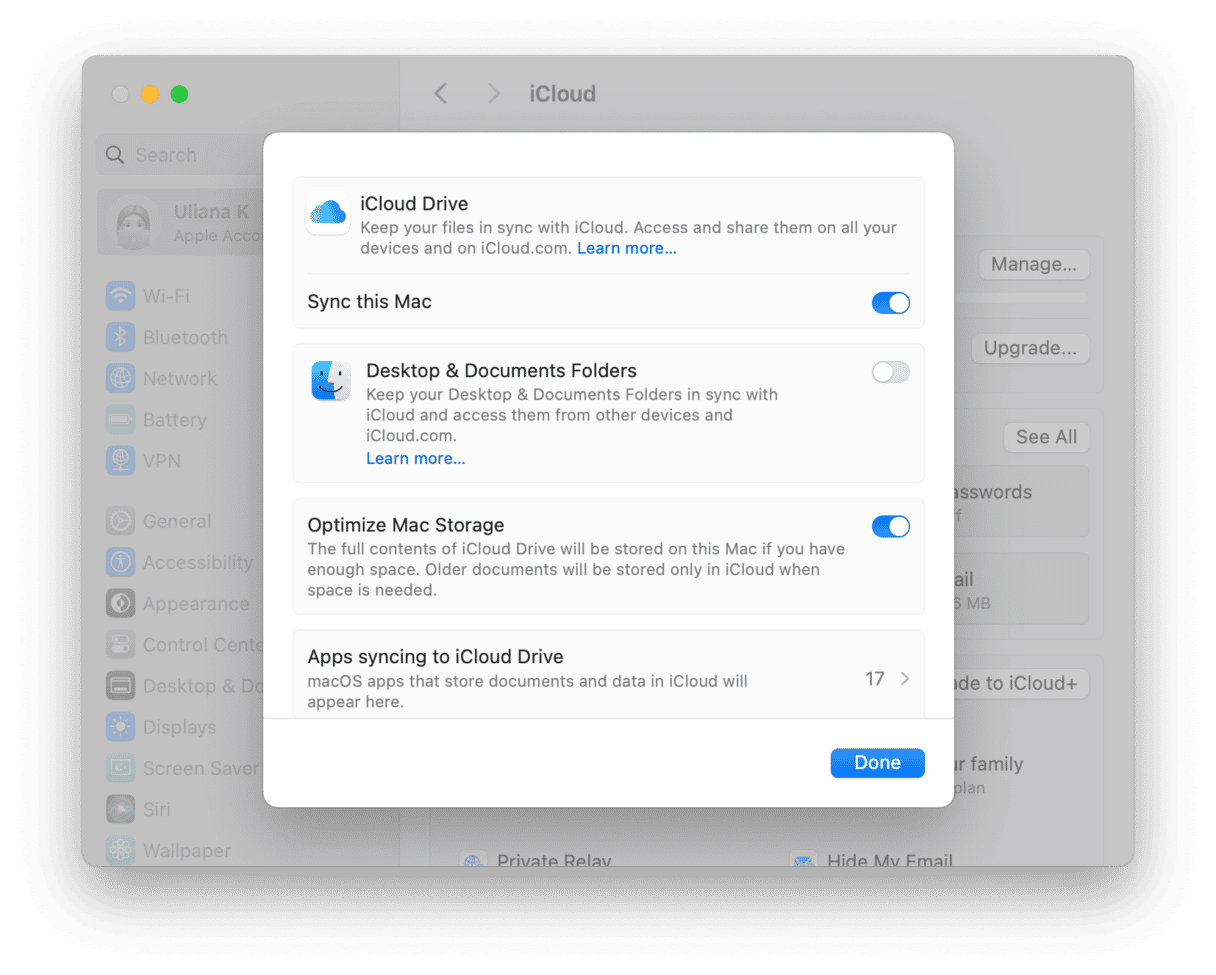The width and height of the screenshot is (1216, 975).
Task: Go back using the left chevron
Action: 441,94
